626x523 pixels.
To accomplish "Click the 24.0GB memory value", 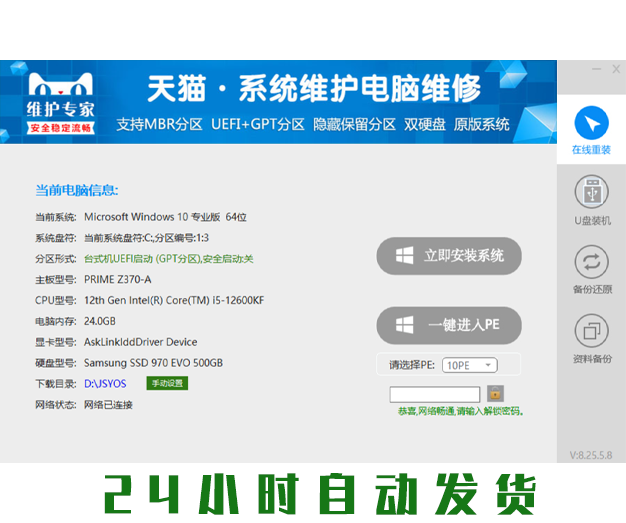I will tap(100, 321).
